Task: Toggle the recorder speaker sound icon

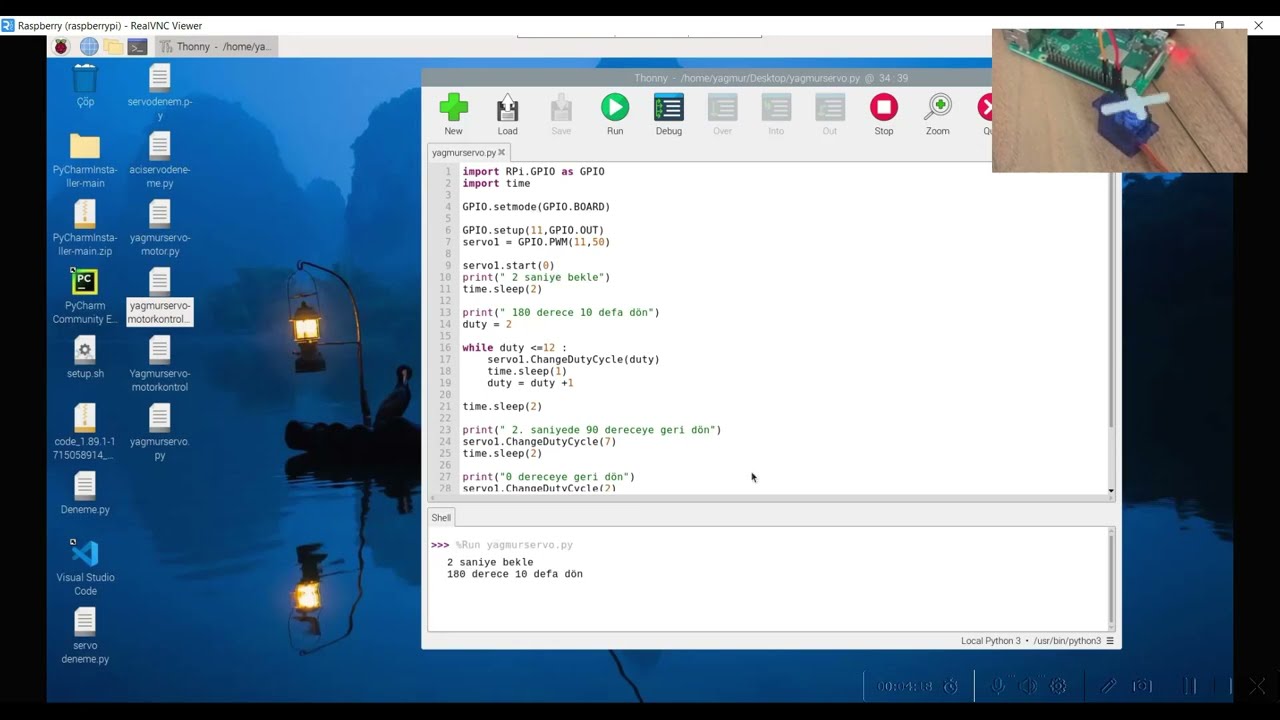Action: pyautogui.click(x=1028, y=686)
